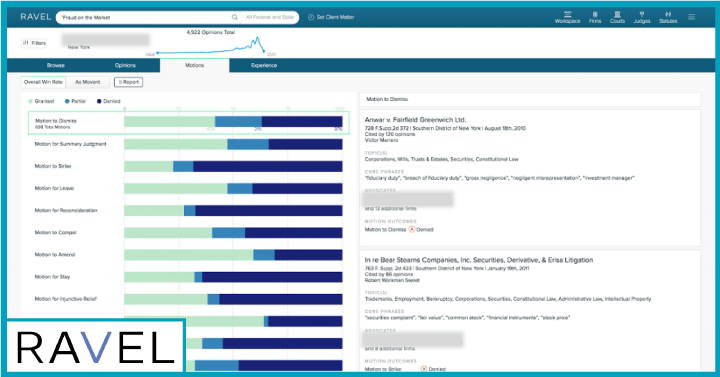720x377 pixels.
Task: Switch to the Experience tab
Action: [264, 66]
